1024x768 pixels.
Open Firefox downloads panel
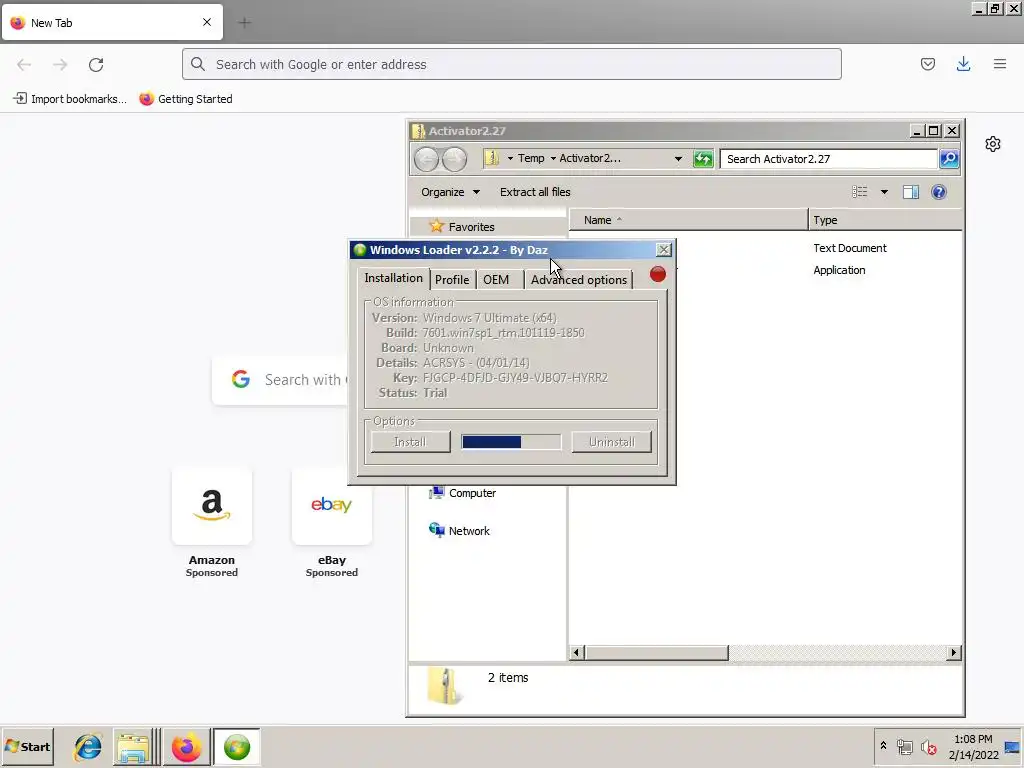point(963,64)
